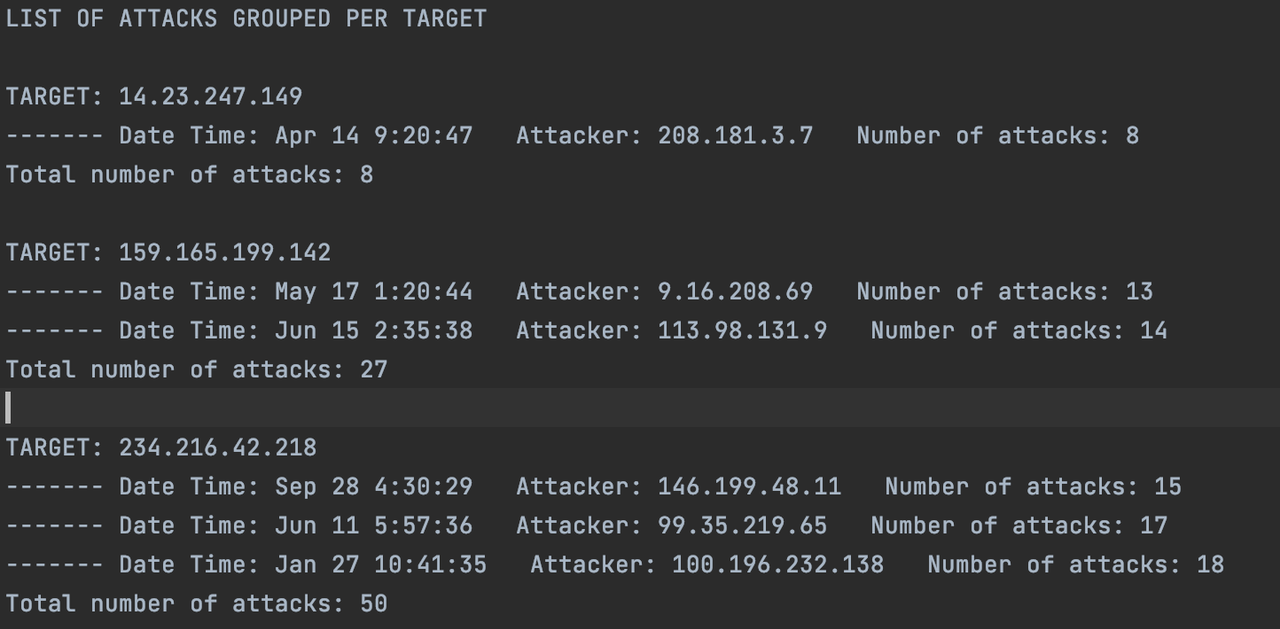Screen dimensions: 1280x629
Task: Place cursor on timestamp Apr 14 9:20:47
Action: (374, 135)
